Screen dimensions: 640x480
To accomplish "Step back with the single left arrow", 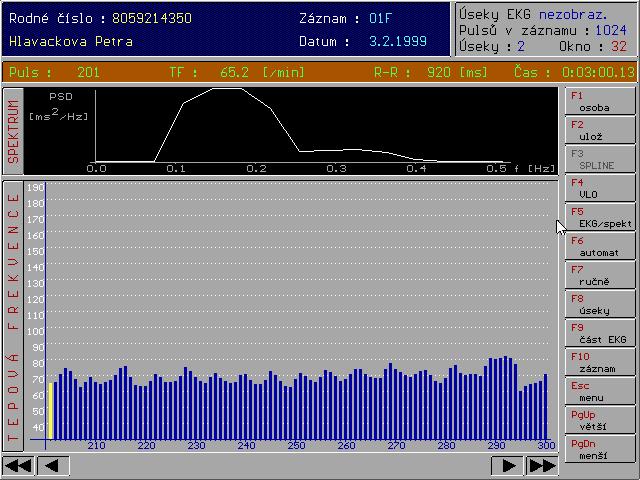I will [53, 465].
